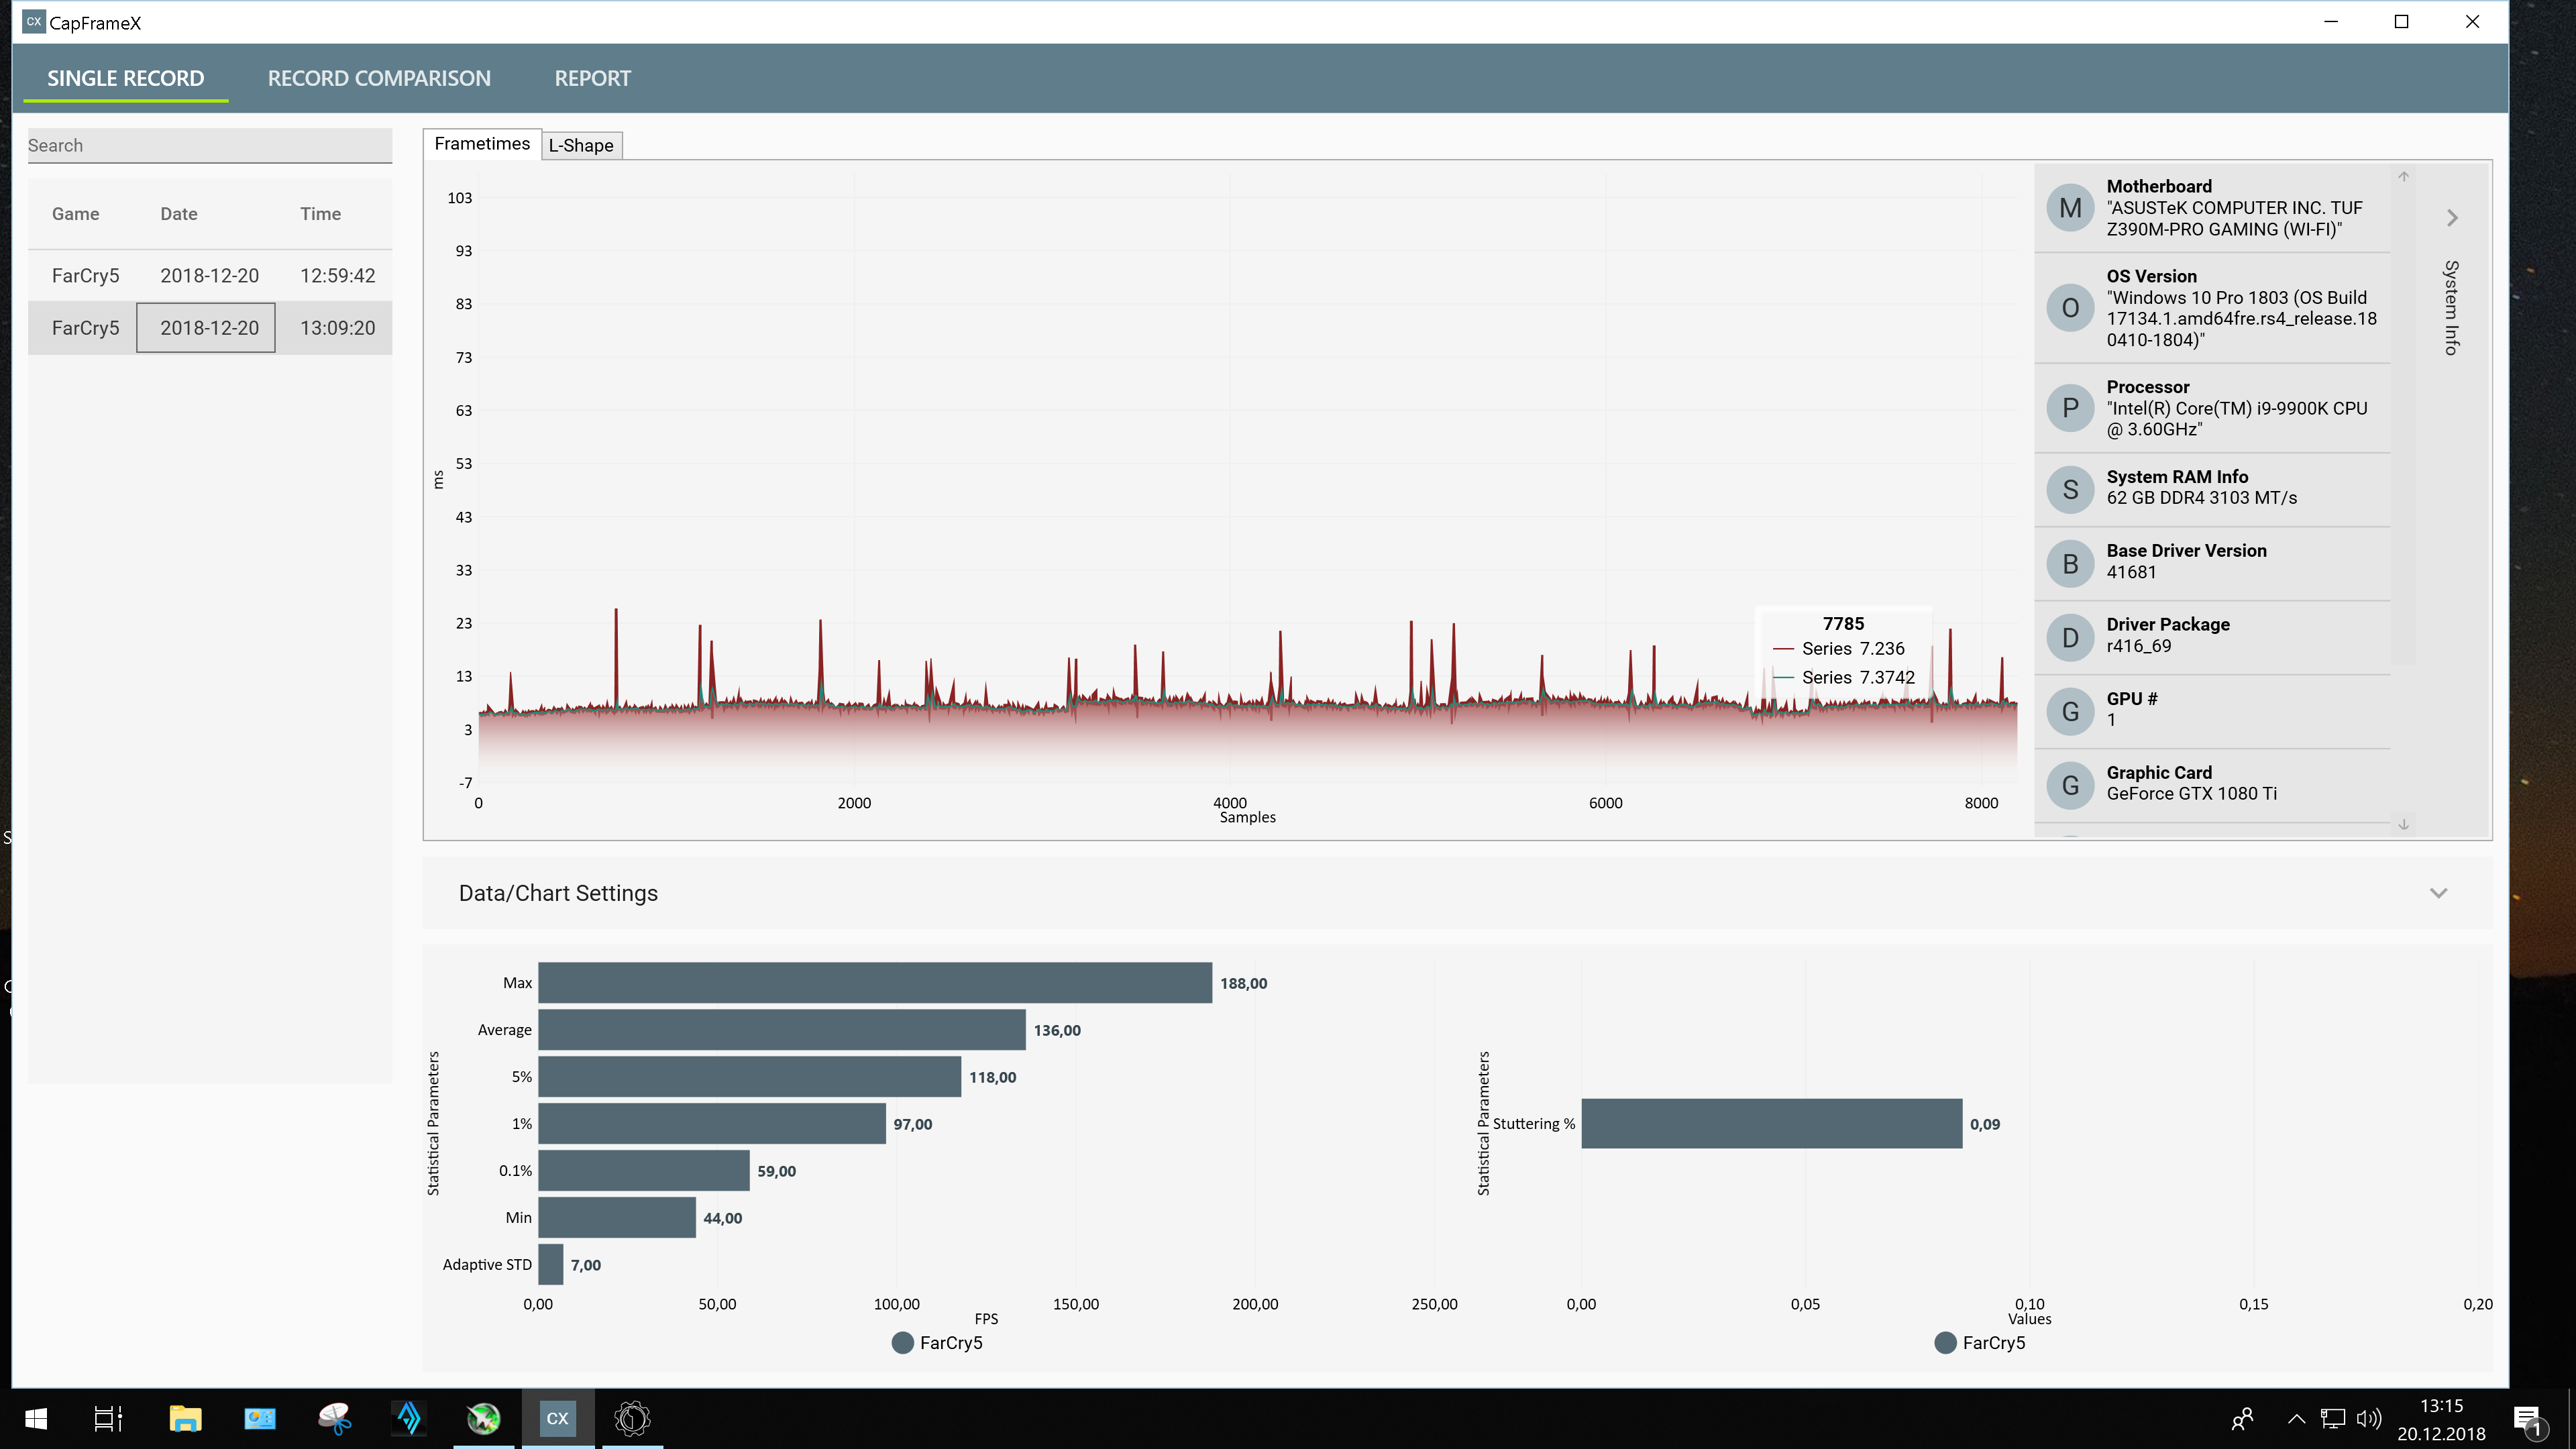Click the Base Driver Version 'B' icon
2576x1449 pixels.
[x=2070, y=564]
